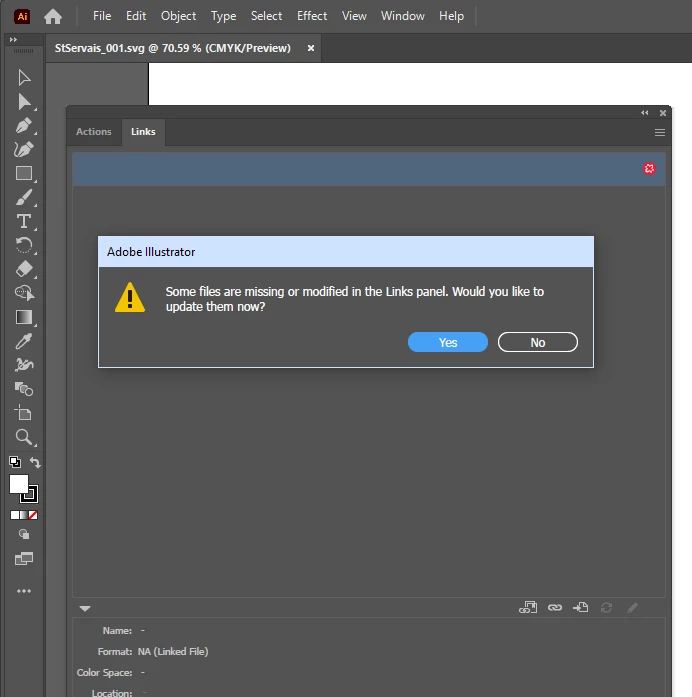Open the Help menu

(452, 16)
